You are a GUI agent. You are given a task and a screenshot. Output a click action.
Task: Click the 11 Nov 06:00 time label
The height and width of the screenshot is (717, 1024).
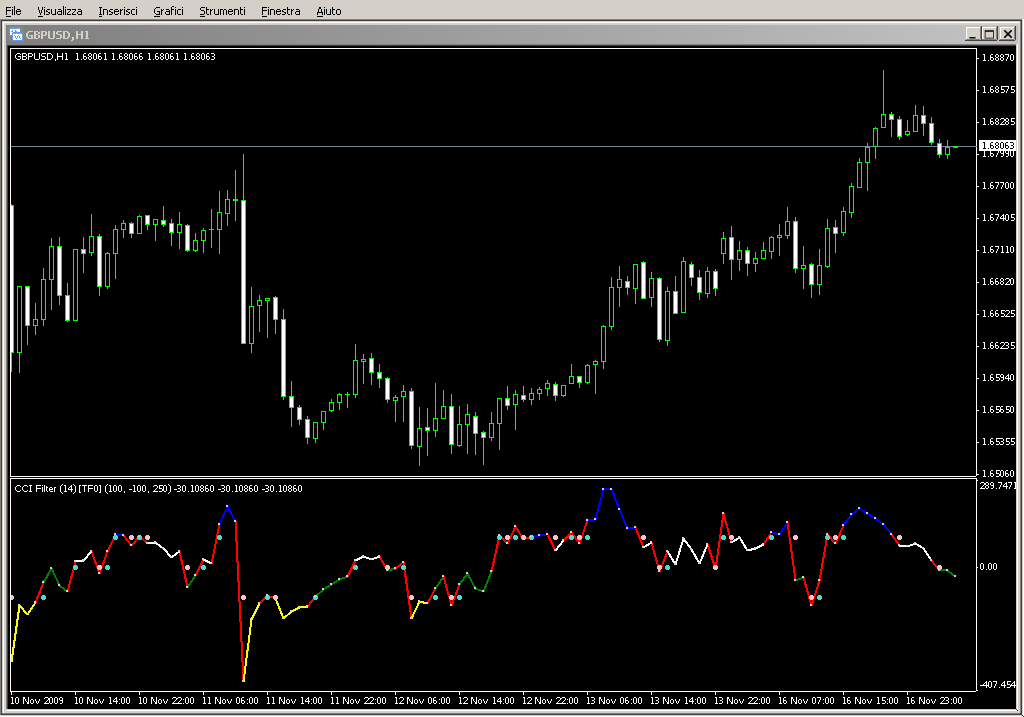point(230,701)
